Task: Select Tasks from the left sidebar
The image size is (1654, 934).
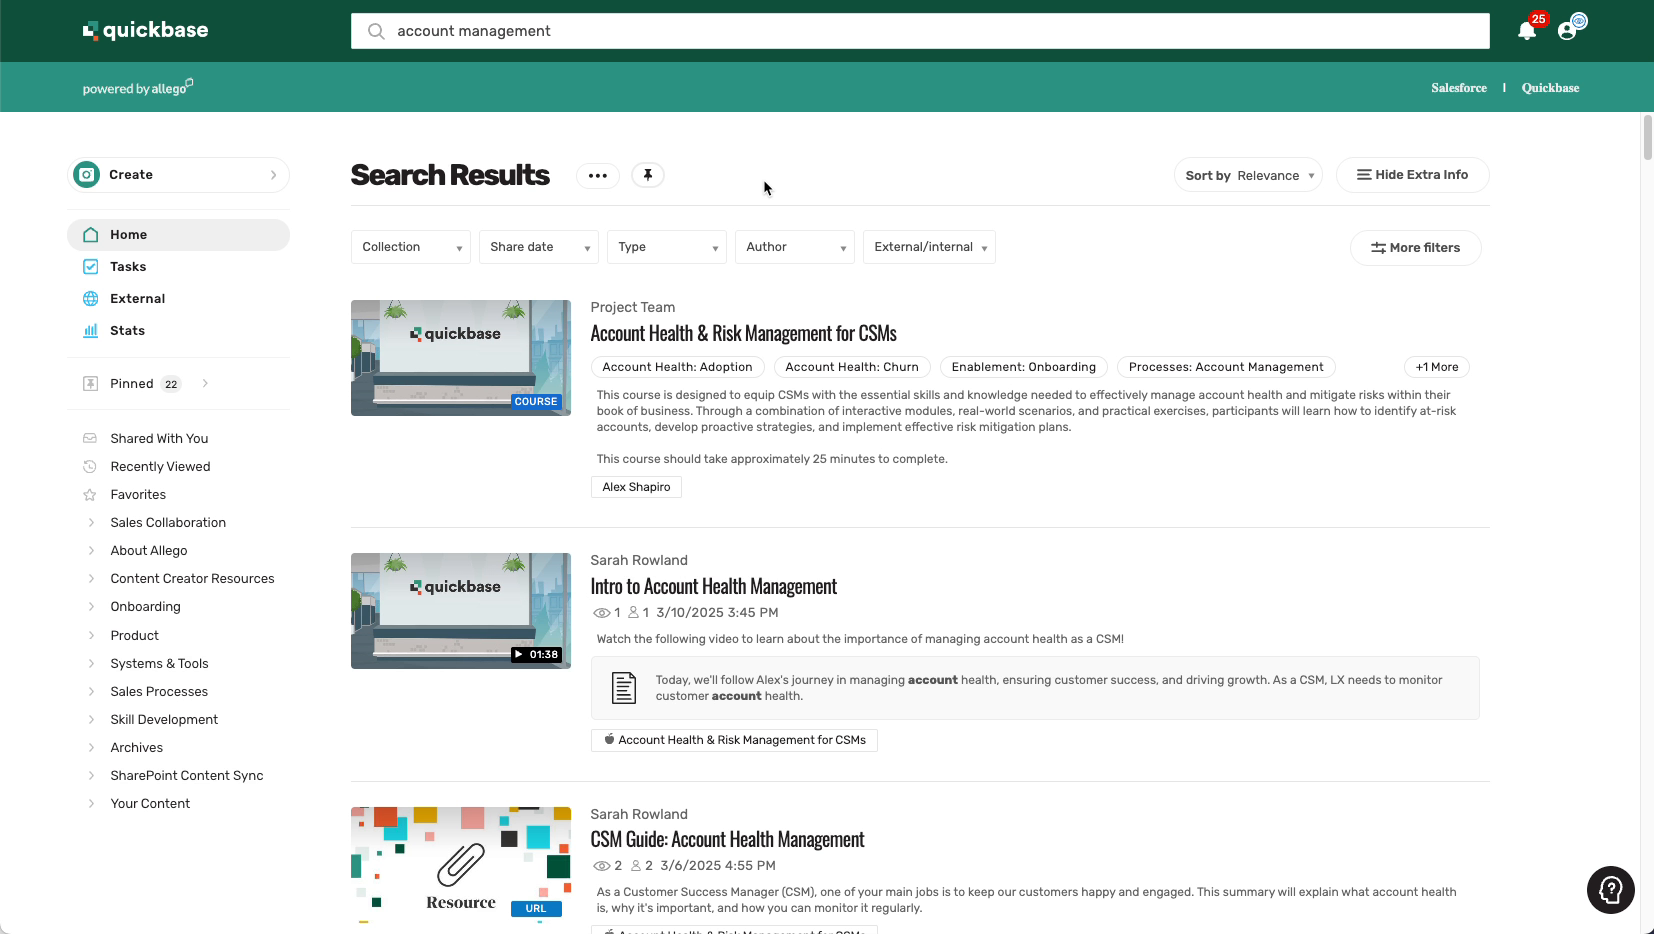Action: (x=128, y=266)
